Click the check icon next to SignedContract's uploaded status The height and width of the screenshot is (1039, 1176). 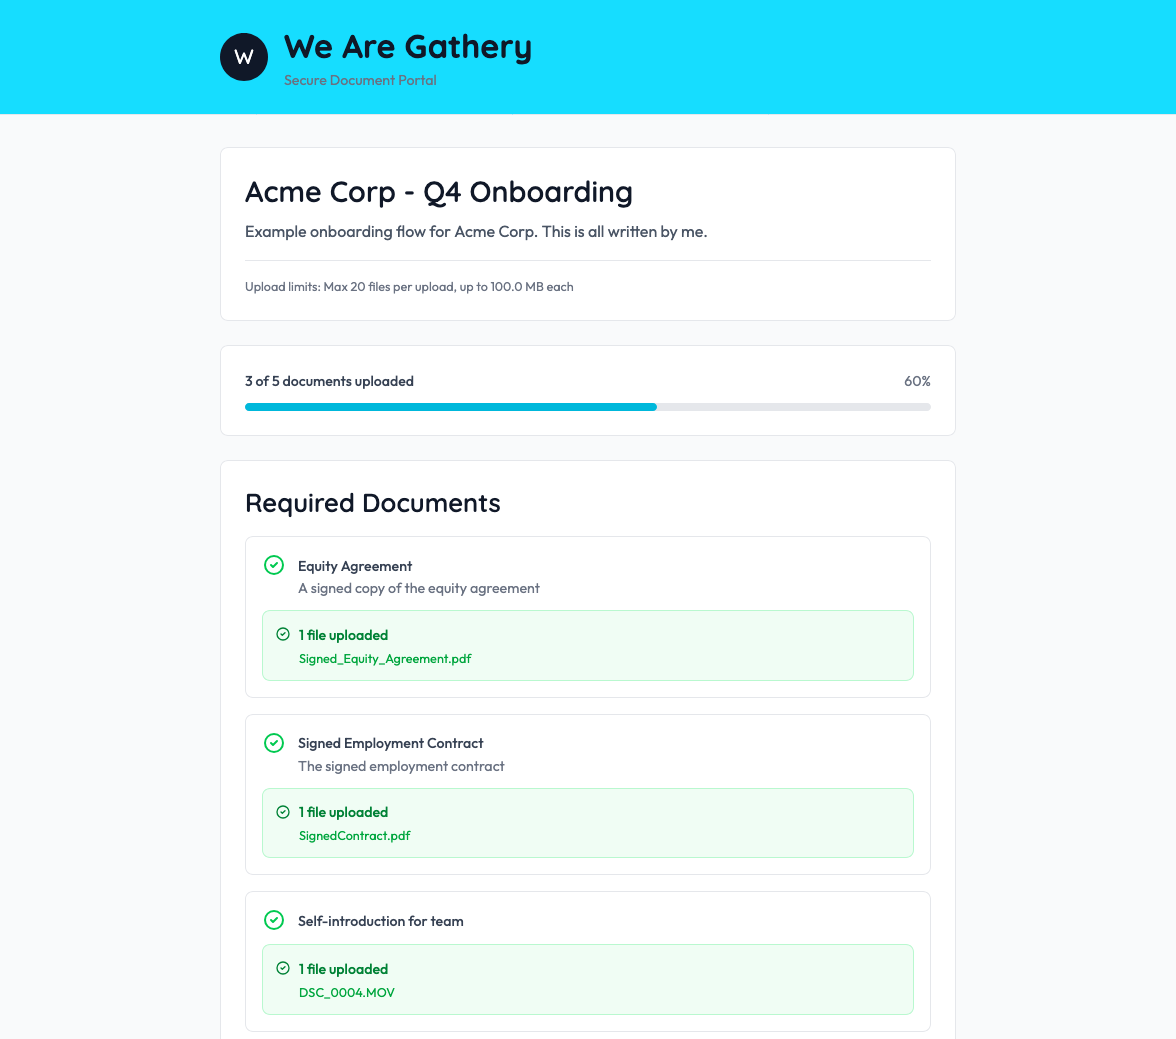coord(281,811)
